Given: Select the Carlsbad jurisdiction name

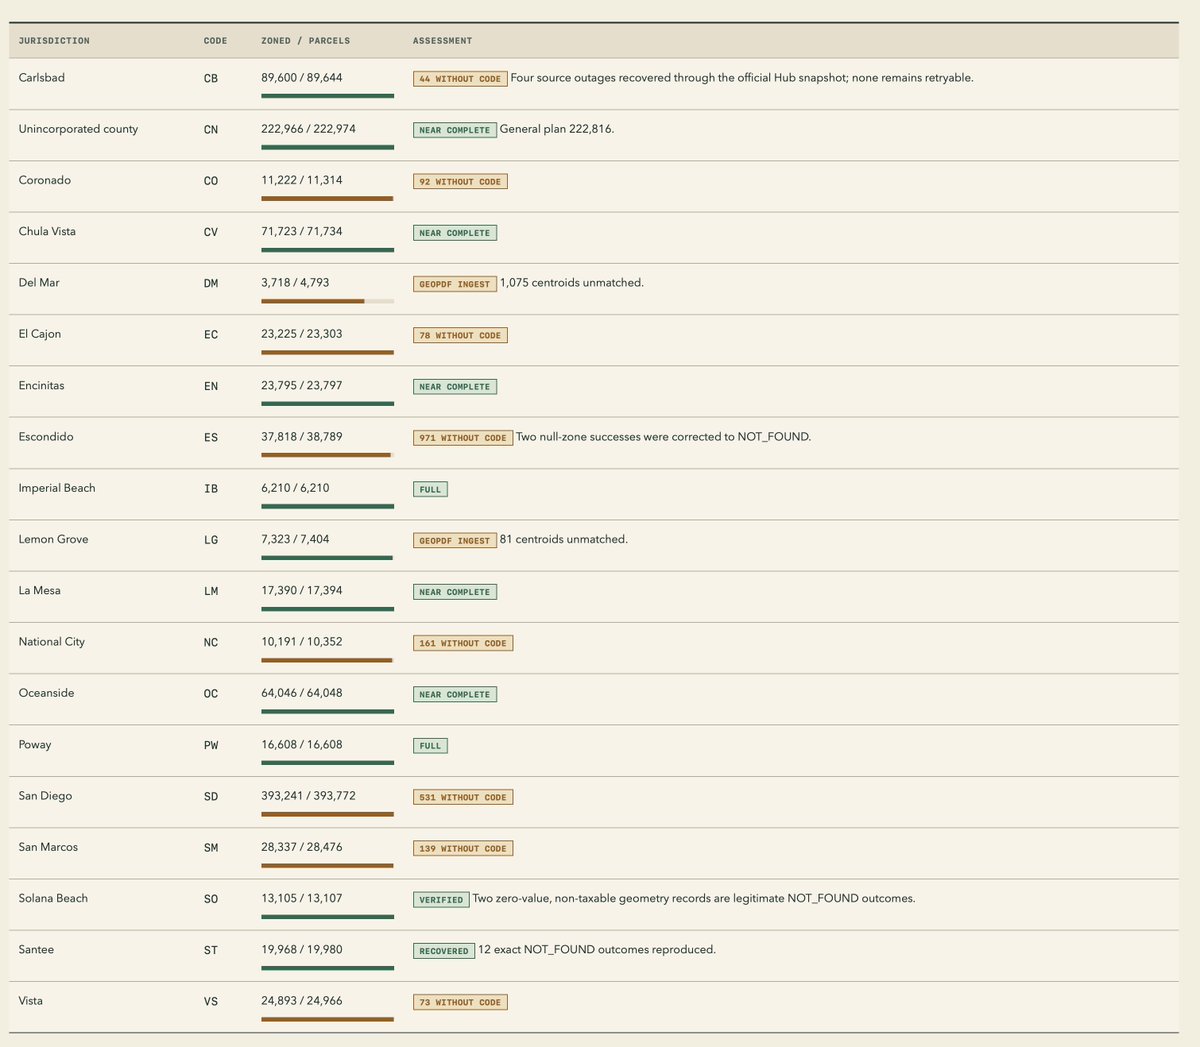Looking at the screenshot, I should point(41,78).
